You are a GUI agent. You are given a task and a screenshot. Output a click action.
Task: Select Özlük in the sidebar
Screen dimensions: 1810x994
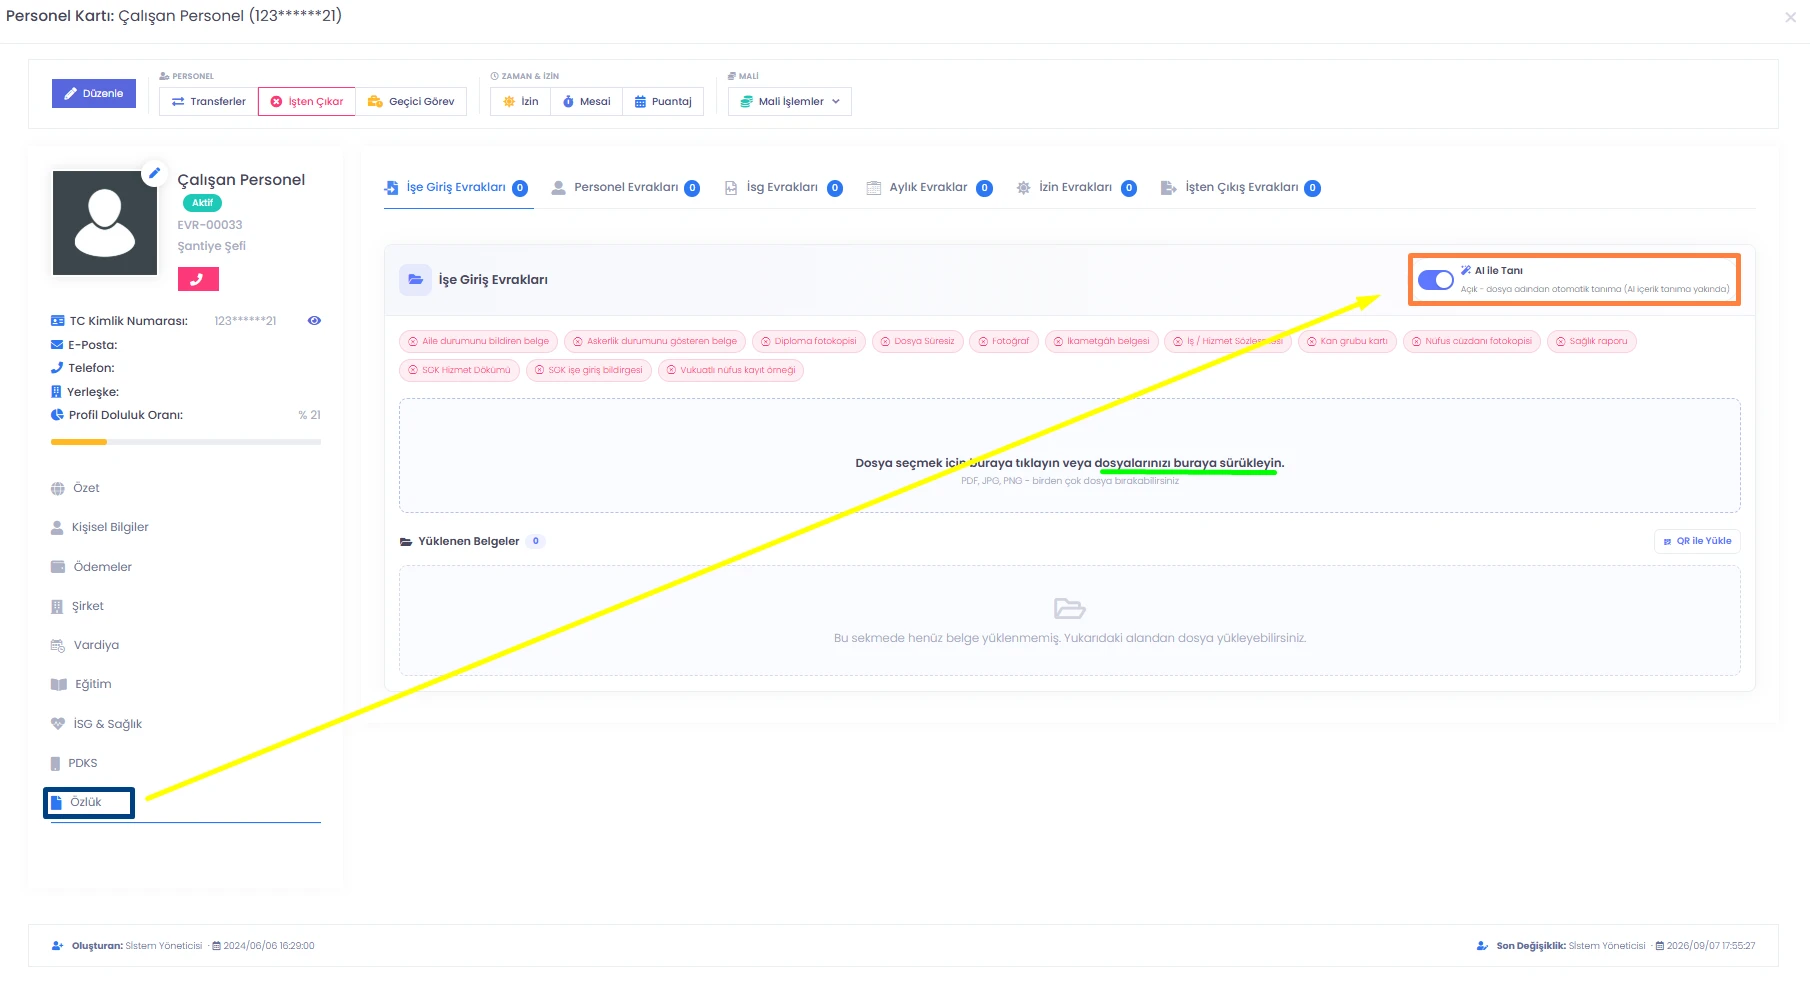click(88, 802)
